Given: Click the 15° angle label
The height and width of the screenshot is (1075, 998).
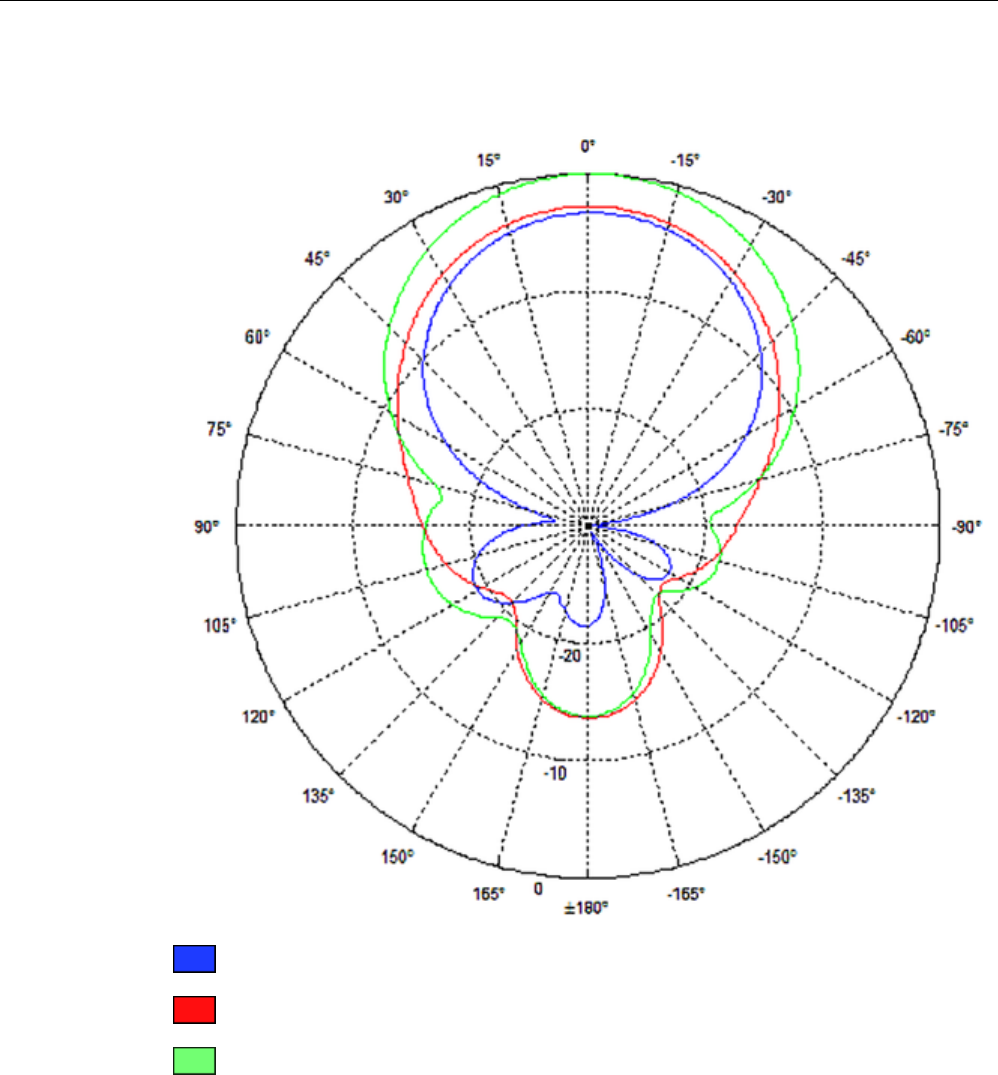Looking at the screenshot, I should pyautogui.click(x=489, y=160).
